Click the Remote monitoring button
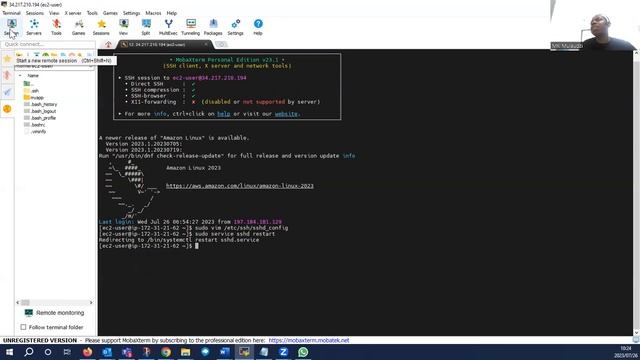The width and height of the screenshot is (640, 360). tap(55, 313)
